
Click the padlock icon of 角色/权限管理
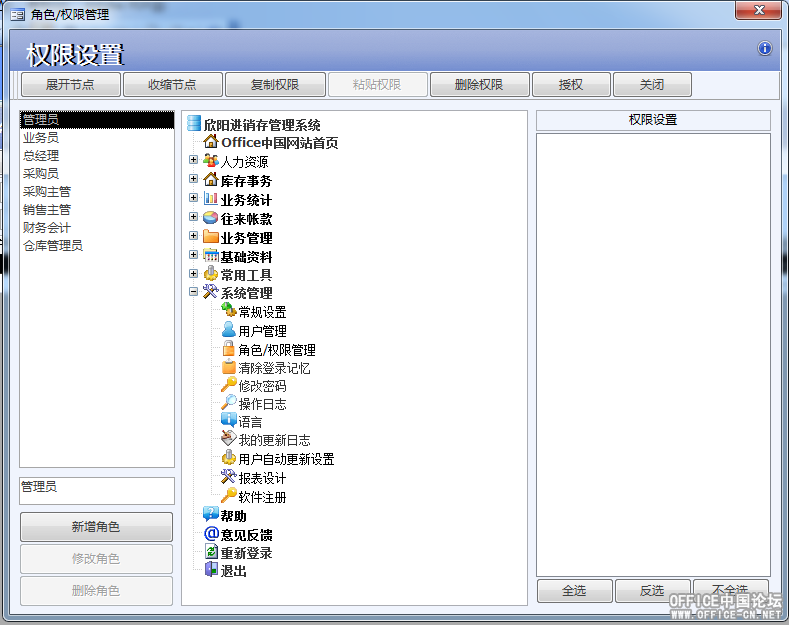pyautogui.click(x=228, y=348)
